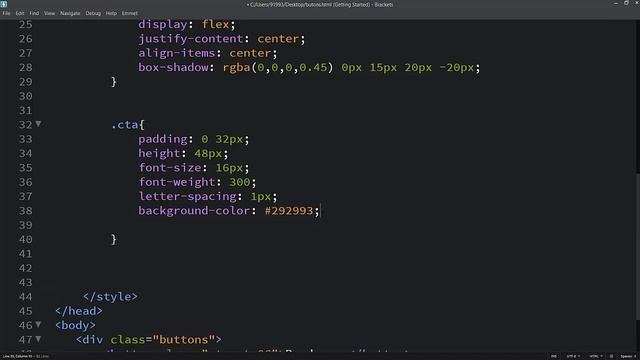Click the Line and Column cursor info
Image resolution: width=640 pixels, height=360 pixels.
pos(18,356)
